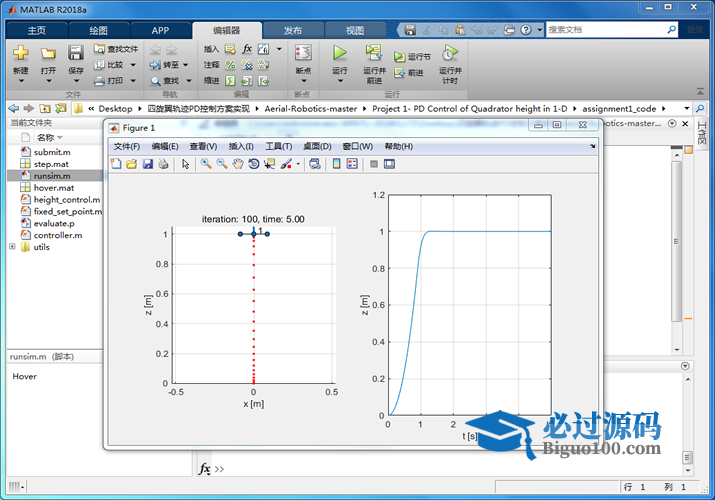Screen dimensions: 715x500
Task: Open Insert 插入(I) menu in Figure
Action: (241, 146)
